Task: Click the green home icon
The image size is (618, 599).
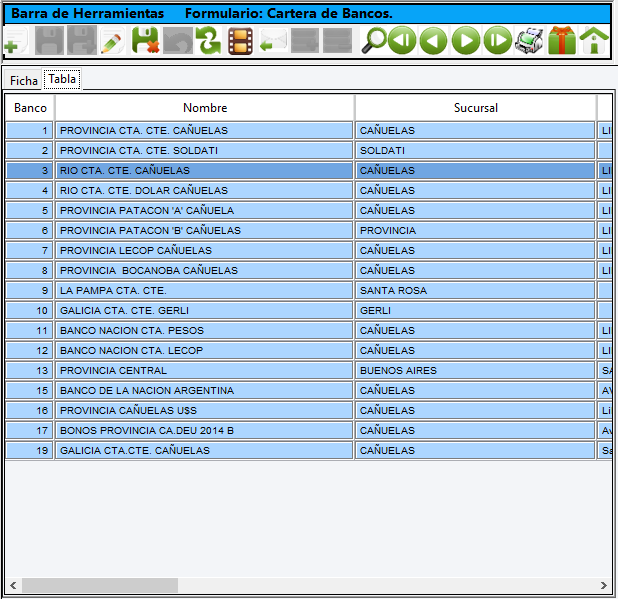Action: coord(594,41)
